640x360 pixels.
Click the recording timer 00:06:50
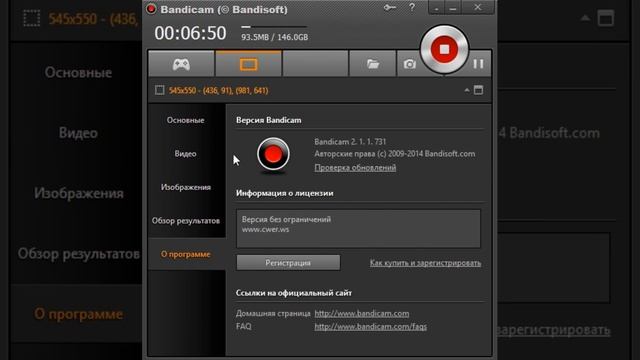click(x=190, y=33)
